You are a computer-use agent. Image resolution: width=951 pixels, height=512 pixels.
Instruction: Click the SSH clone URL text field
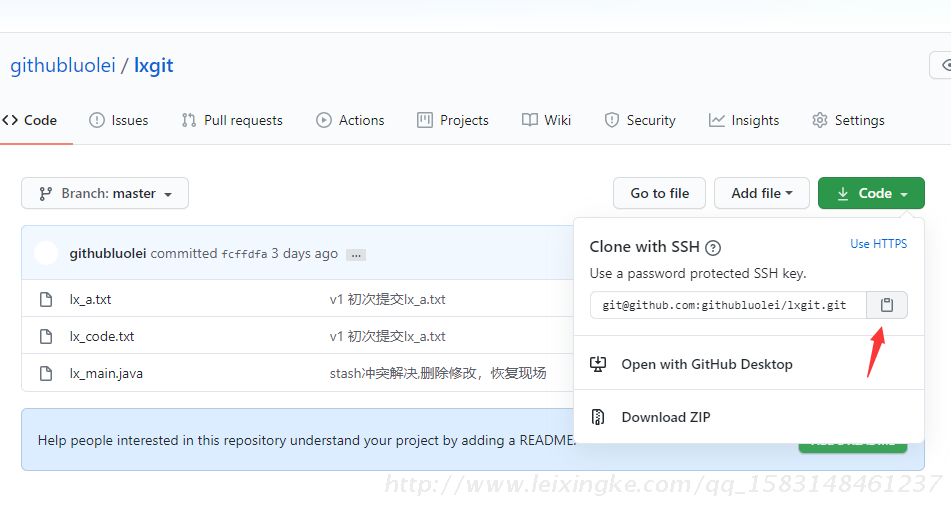(x=728, y=305)
